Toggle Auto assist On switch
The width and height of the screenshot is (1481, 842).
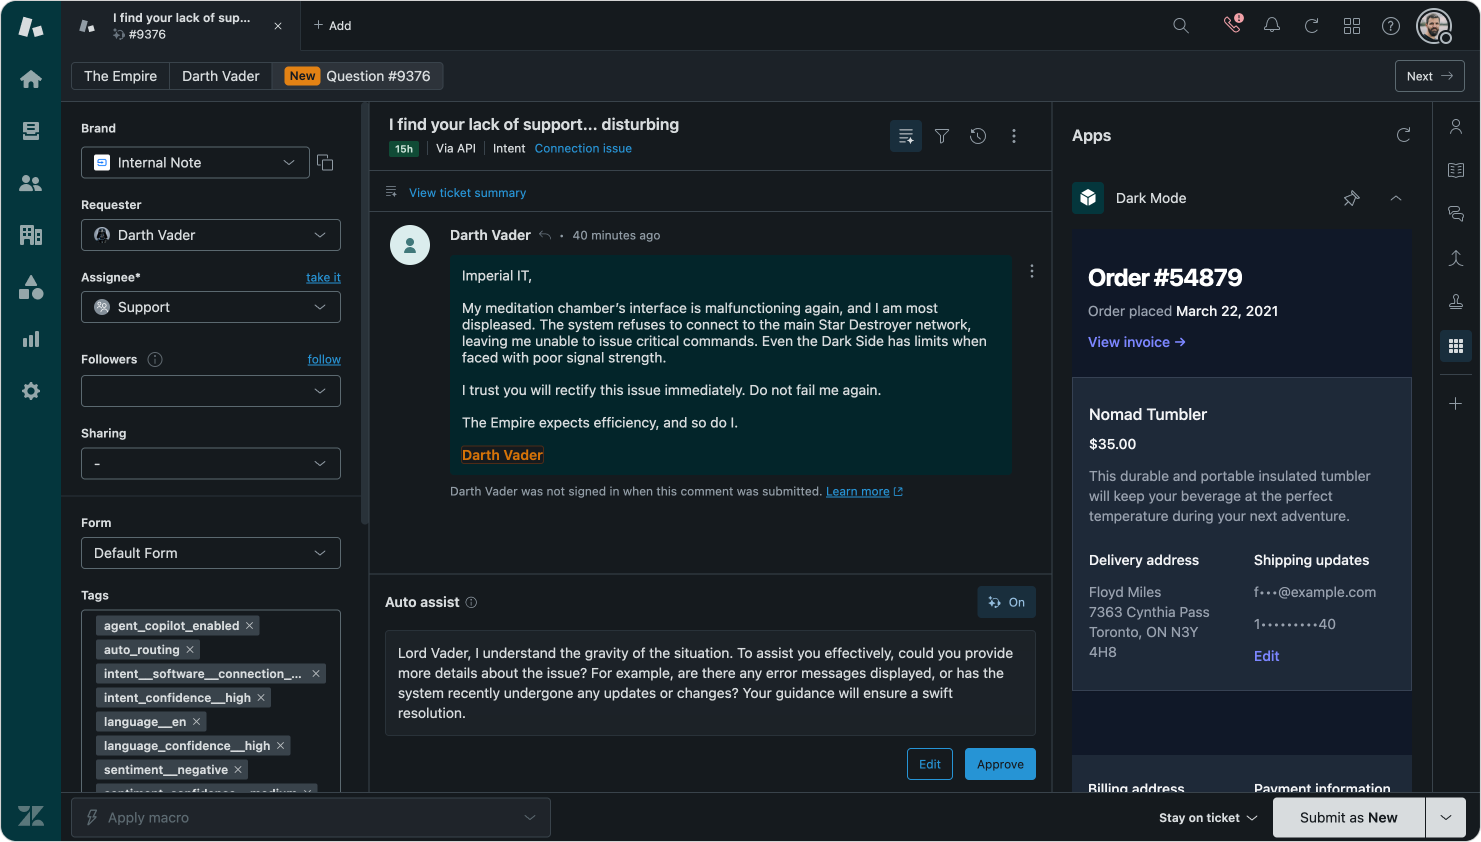coord(1006,602)
